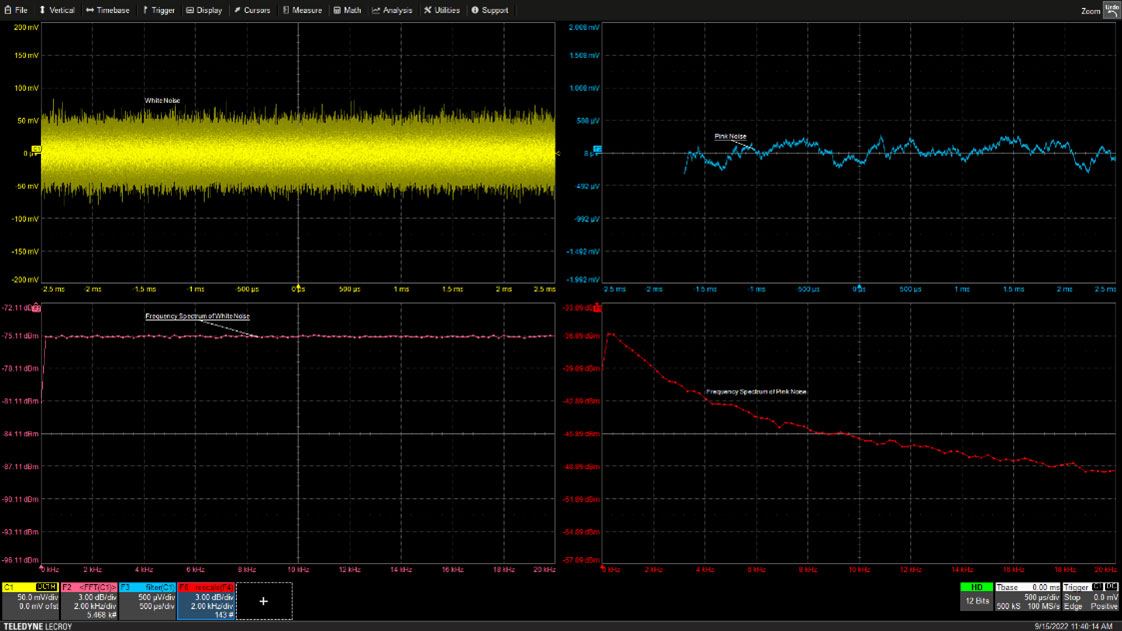This screenshot has width=1122, height=631.
Task: Click the HD 12 Bits indicator
Action: point(976,595)
